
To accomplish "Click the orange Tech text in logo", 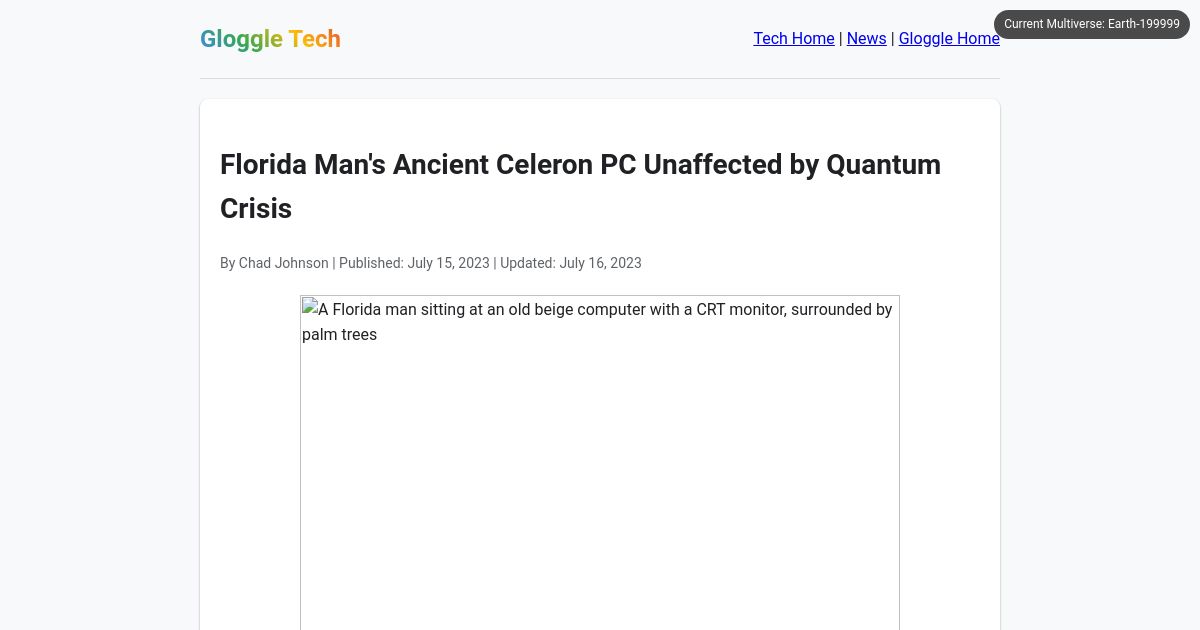I will pos(314,39).
